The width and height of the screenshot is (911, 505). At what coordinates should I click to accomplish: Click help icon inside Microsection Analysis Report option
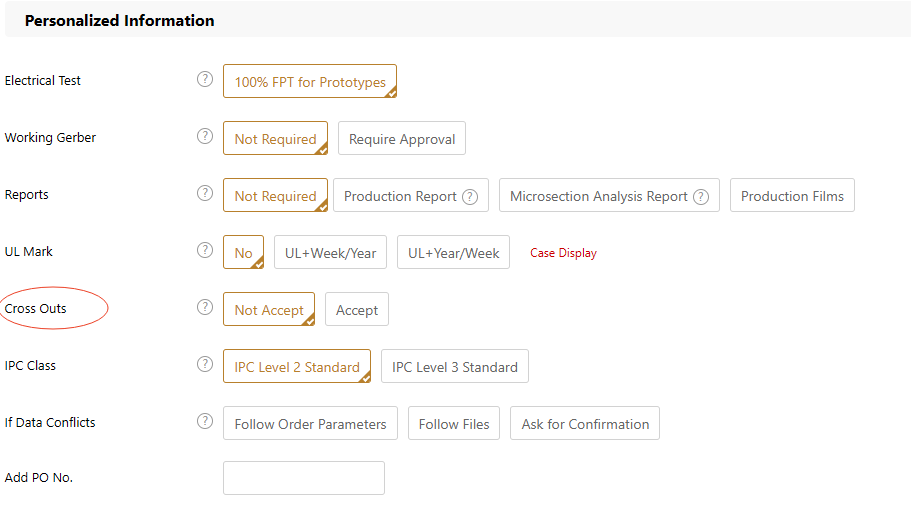tap(701, 197)
